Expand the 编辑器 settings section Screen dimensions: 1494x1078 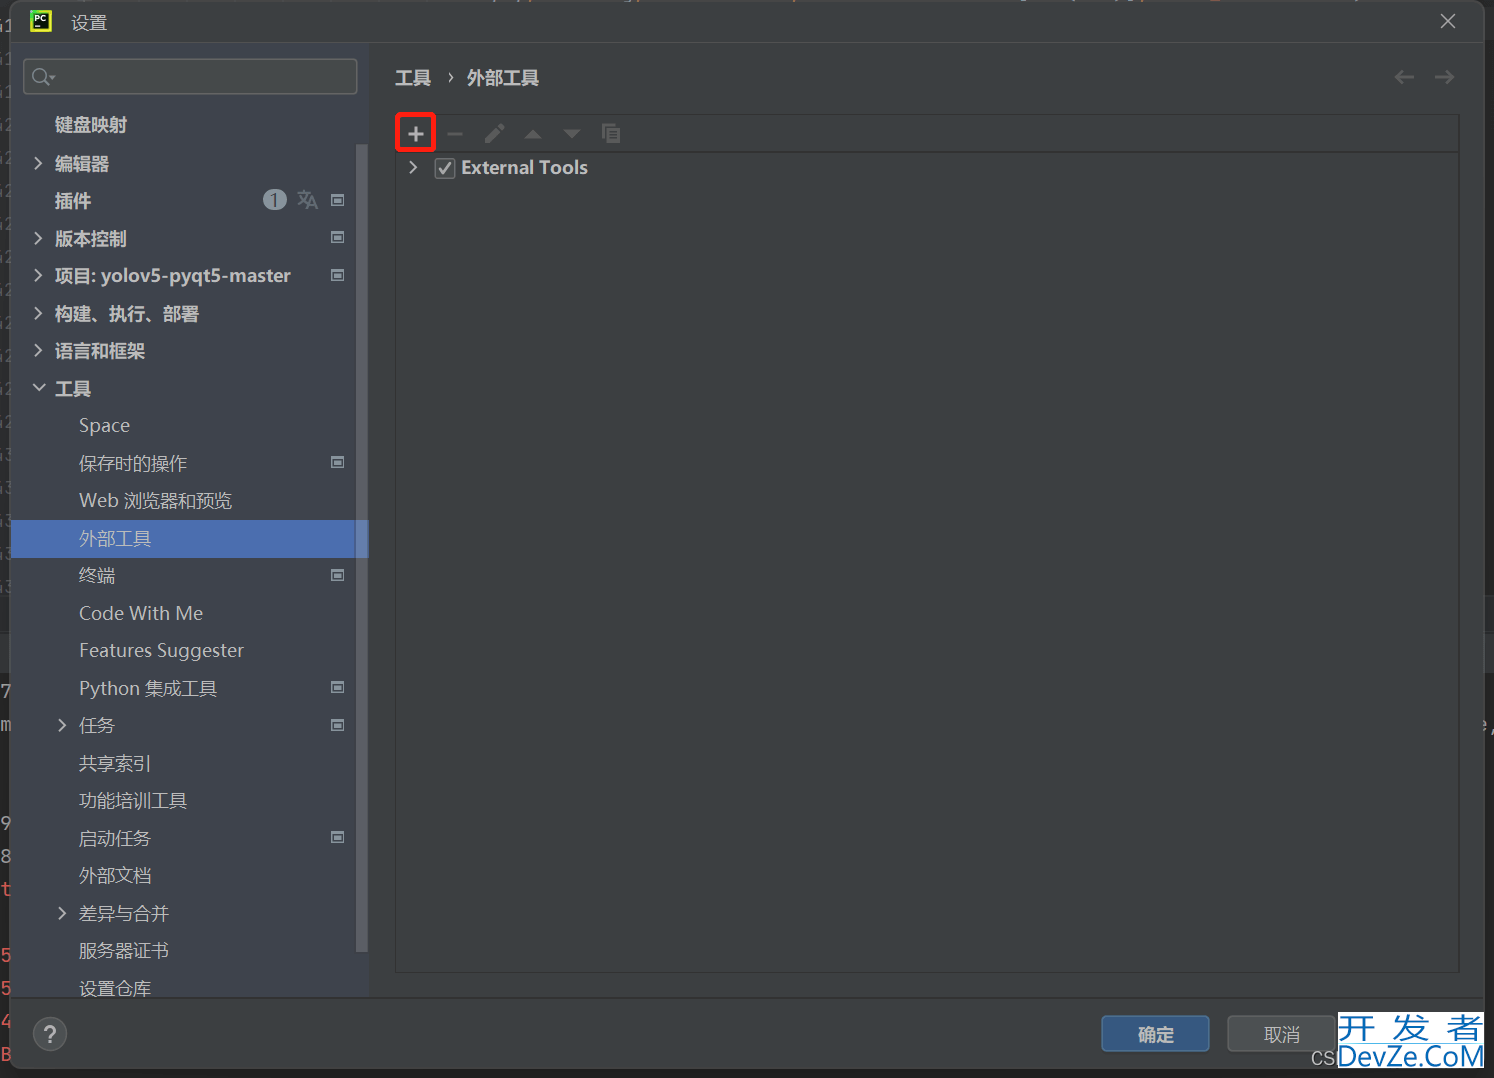38,163
